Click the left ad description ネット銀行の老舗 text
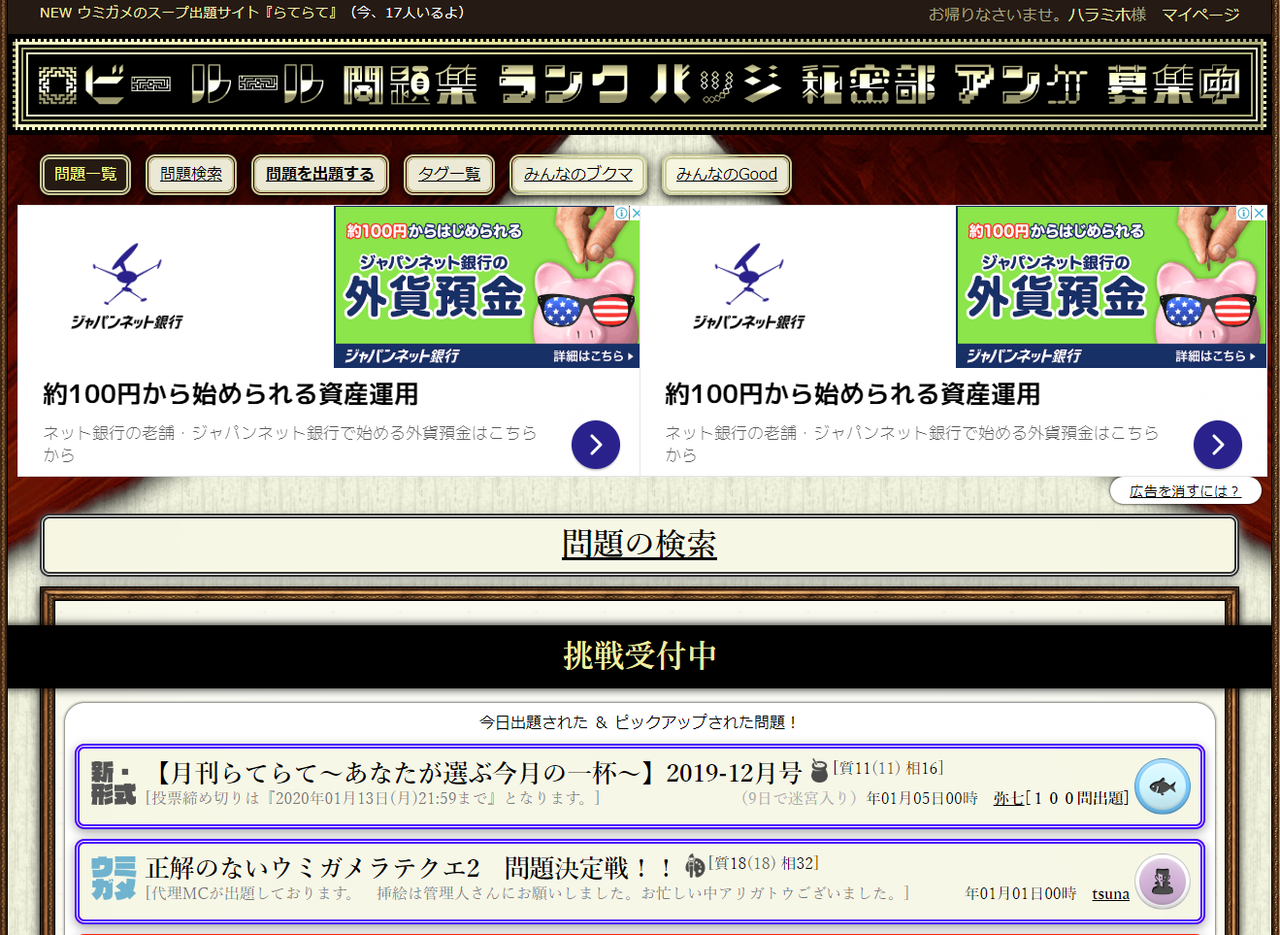Screen dimensions: 1280x935 coord(290,444)
